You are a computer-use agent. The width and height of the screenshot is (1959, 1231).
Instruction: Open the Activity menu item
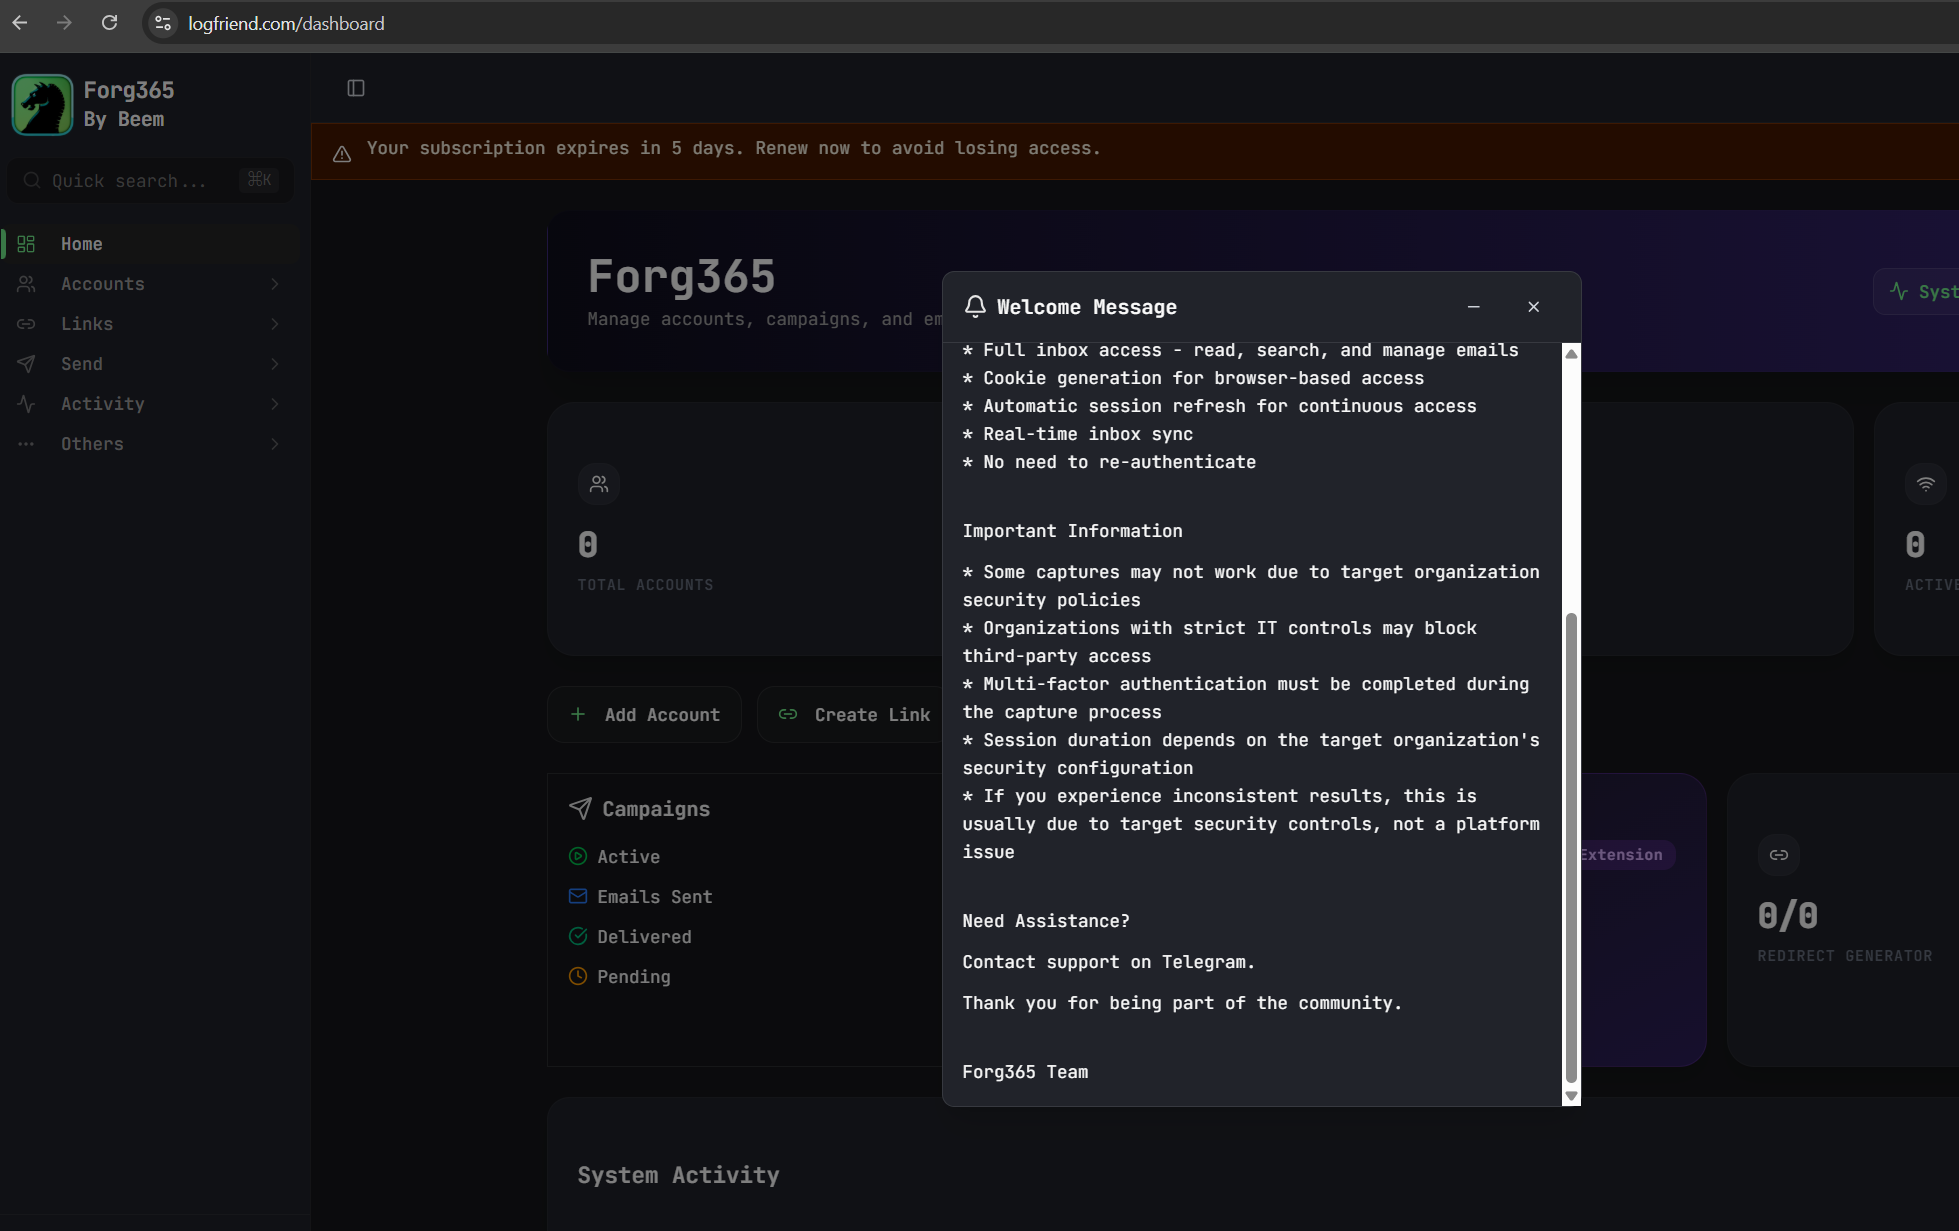(x=151, y=404)
